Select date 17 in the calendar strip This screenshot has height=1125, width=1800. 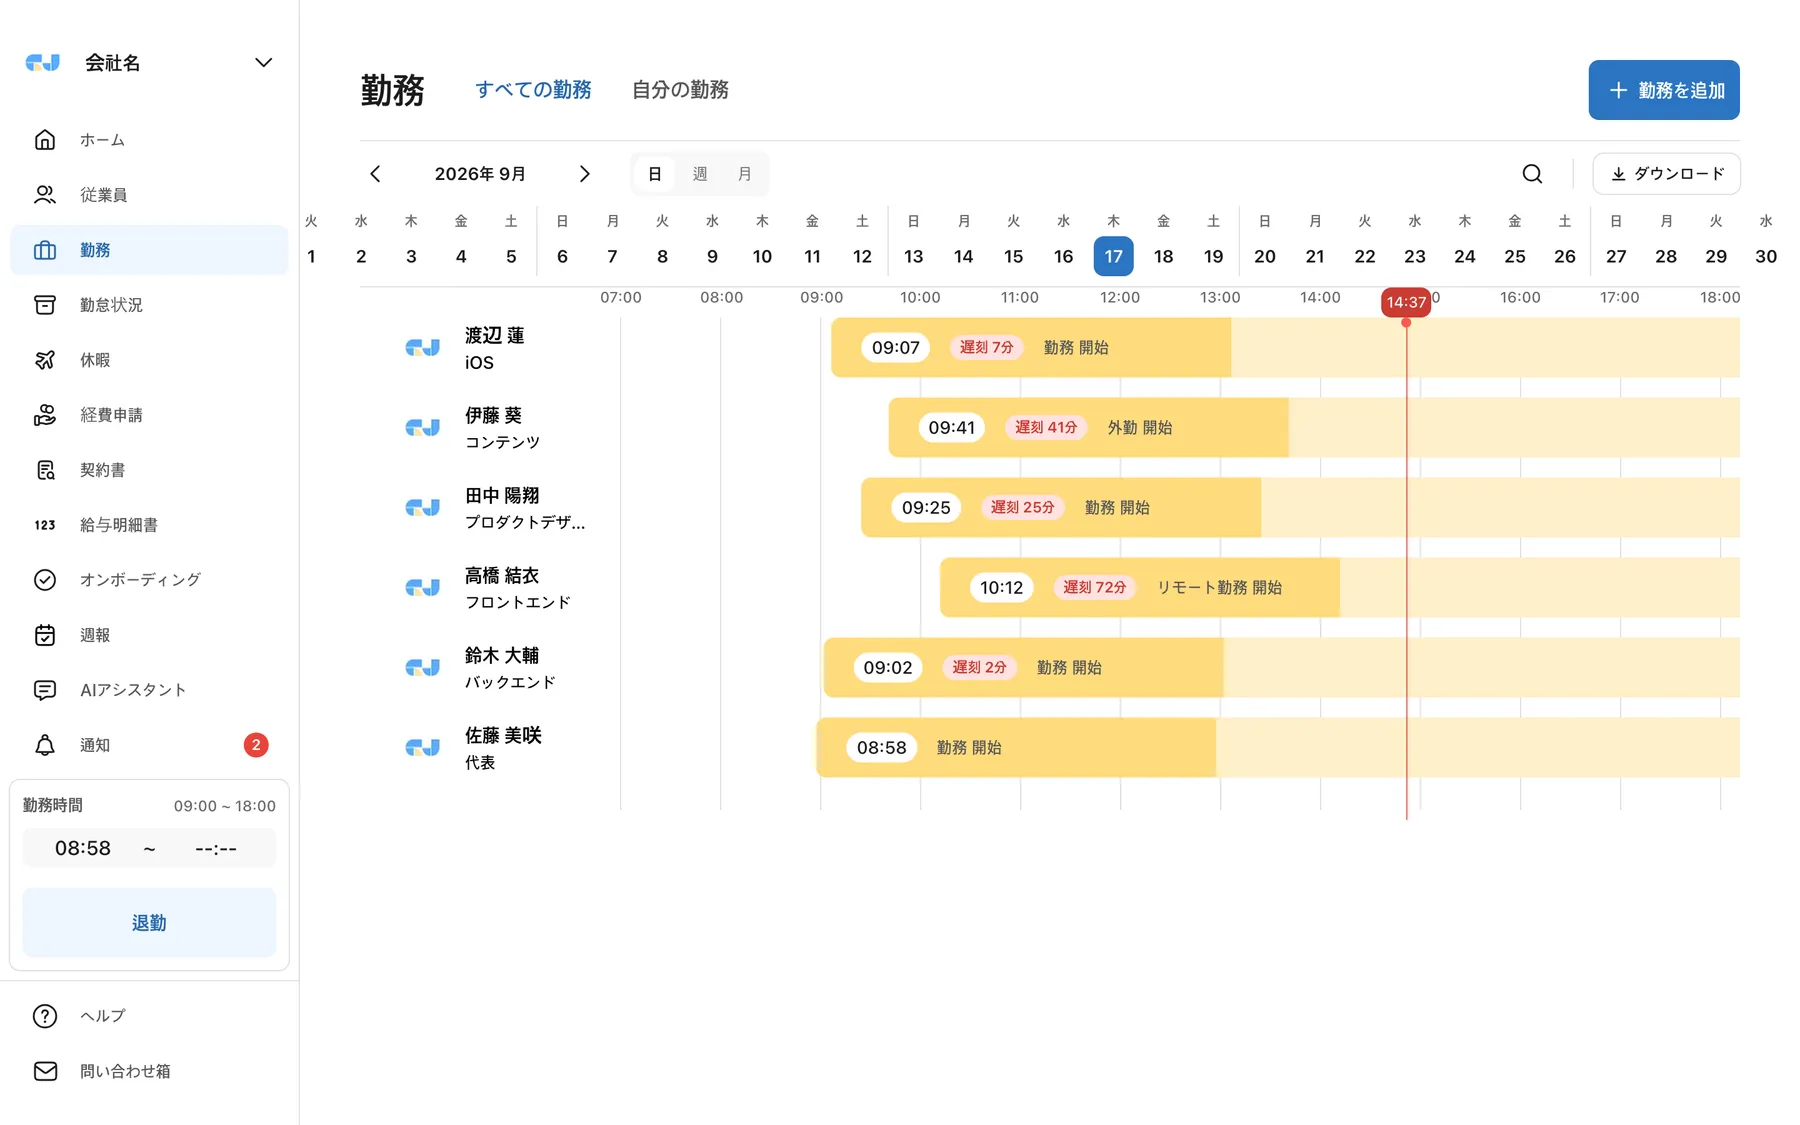[1113, 257]
